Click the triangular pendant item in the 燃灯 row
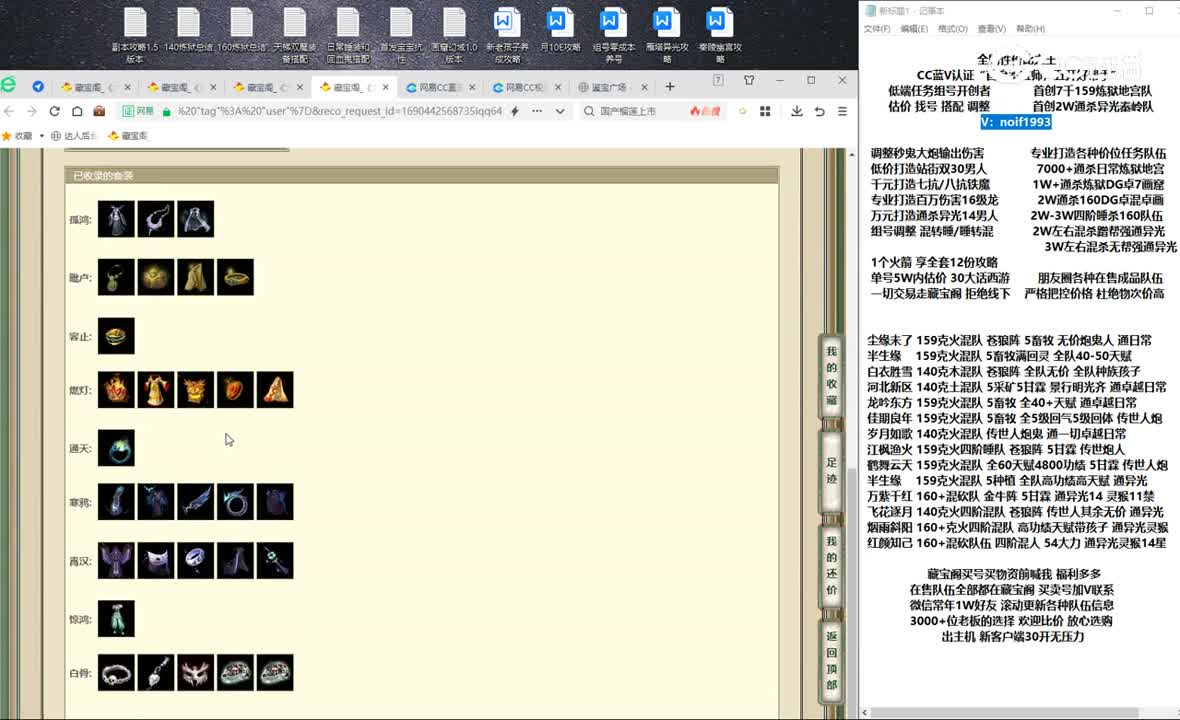This screenshot has width=1180, height=720. (275, 390)
